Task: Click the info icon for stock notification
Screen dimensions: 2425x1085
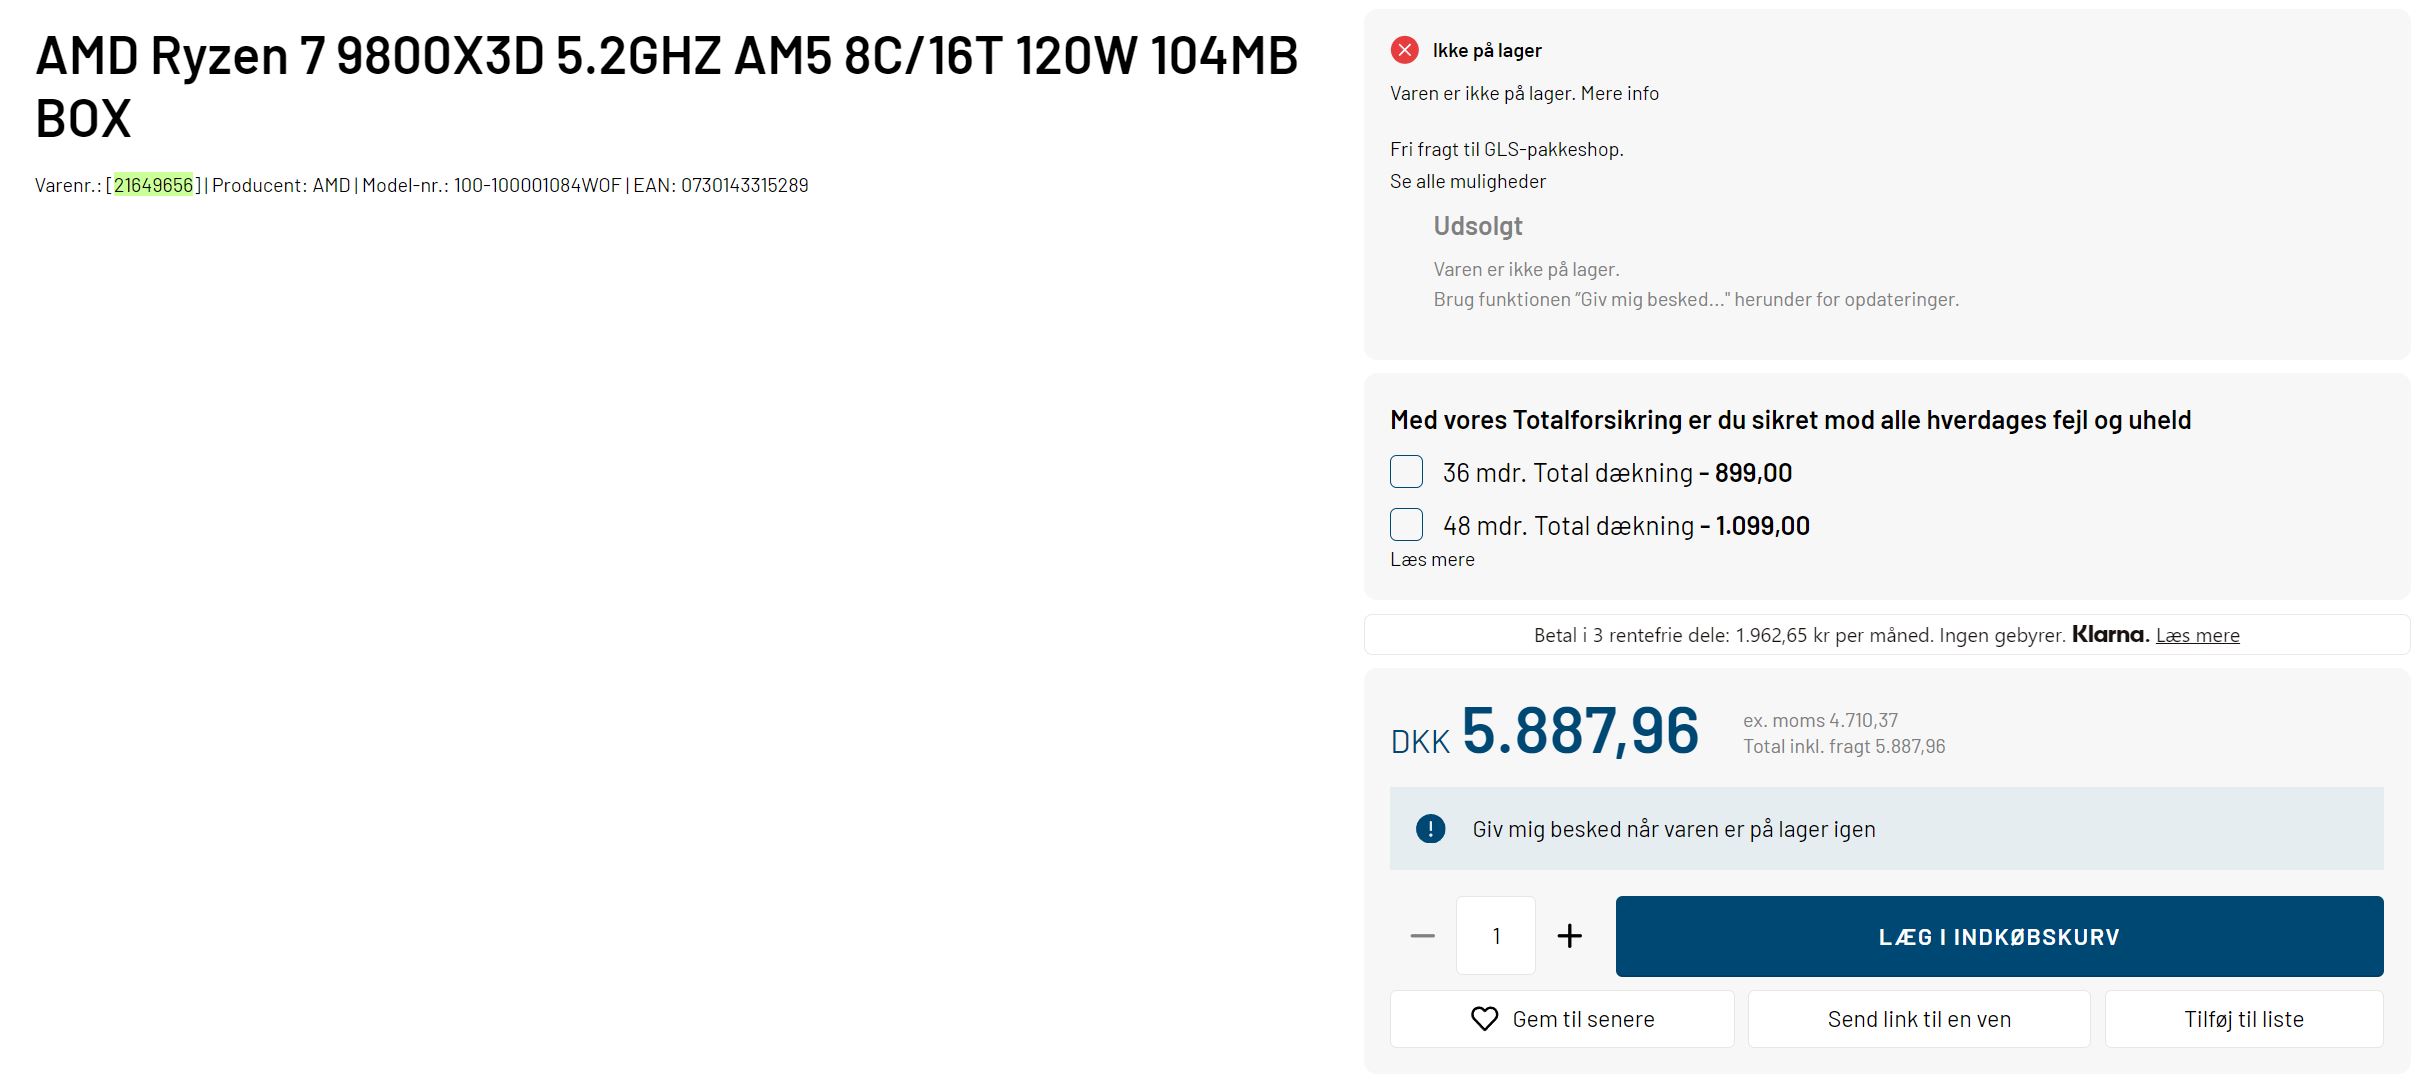Action: pos(1431,828)
